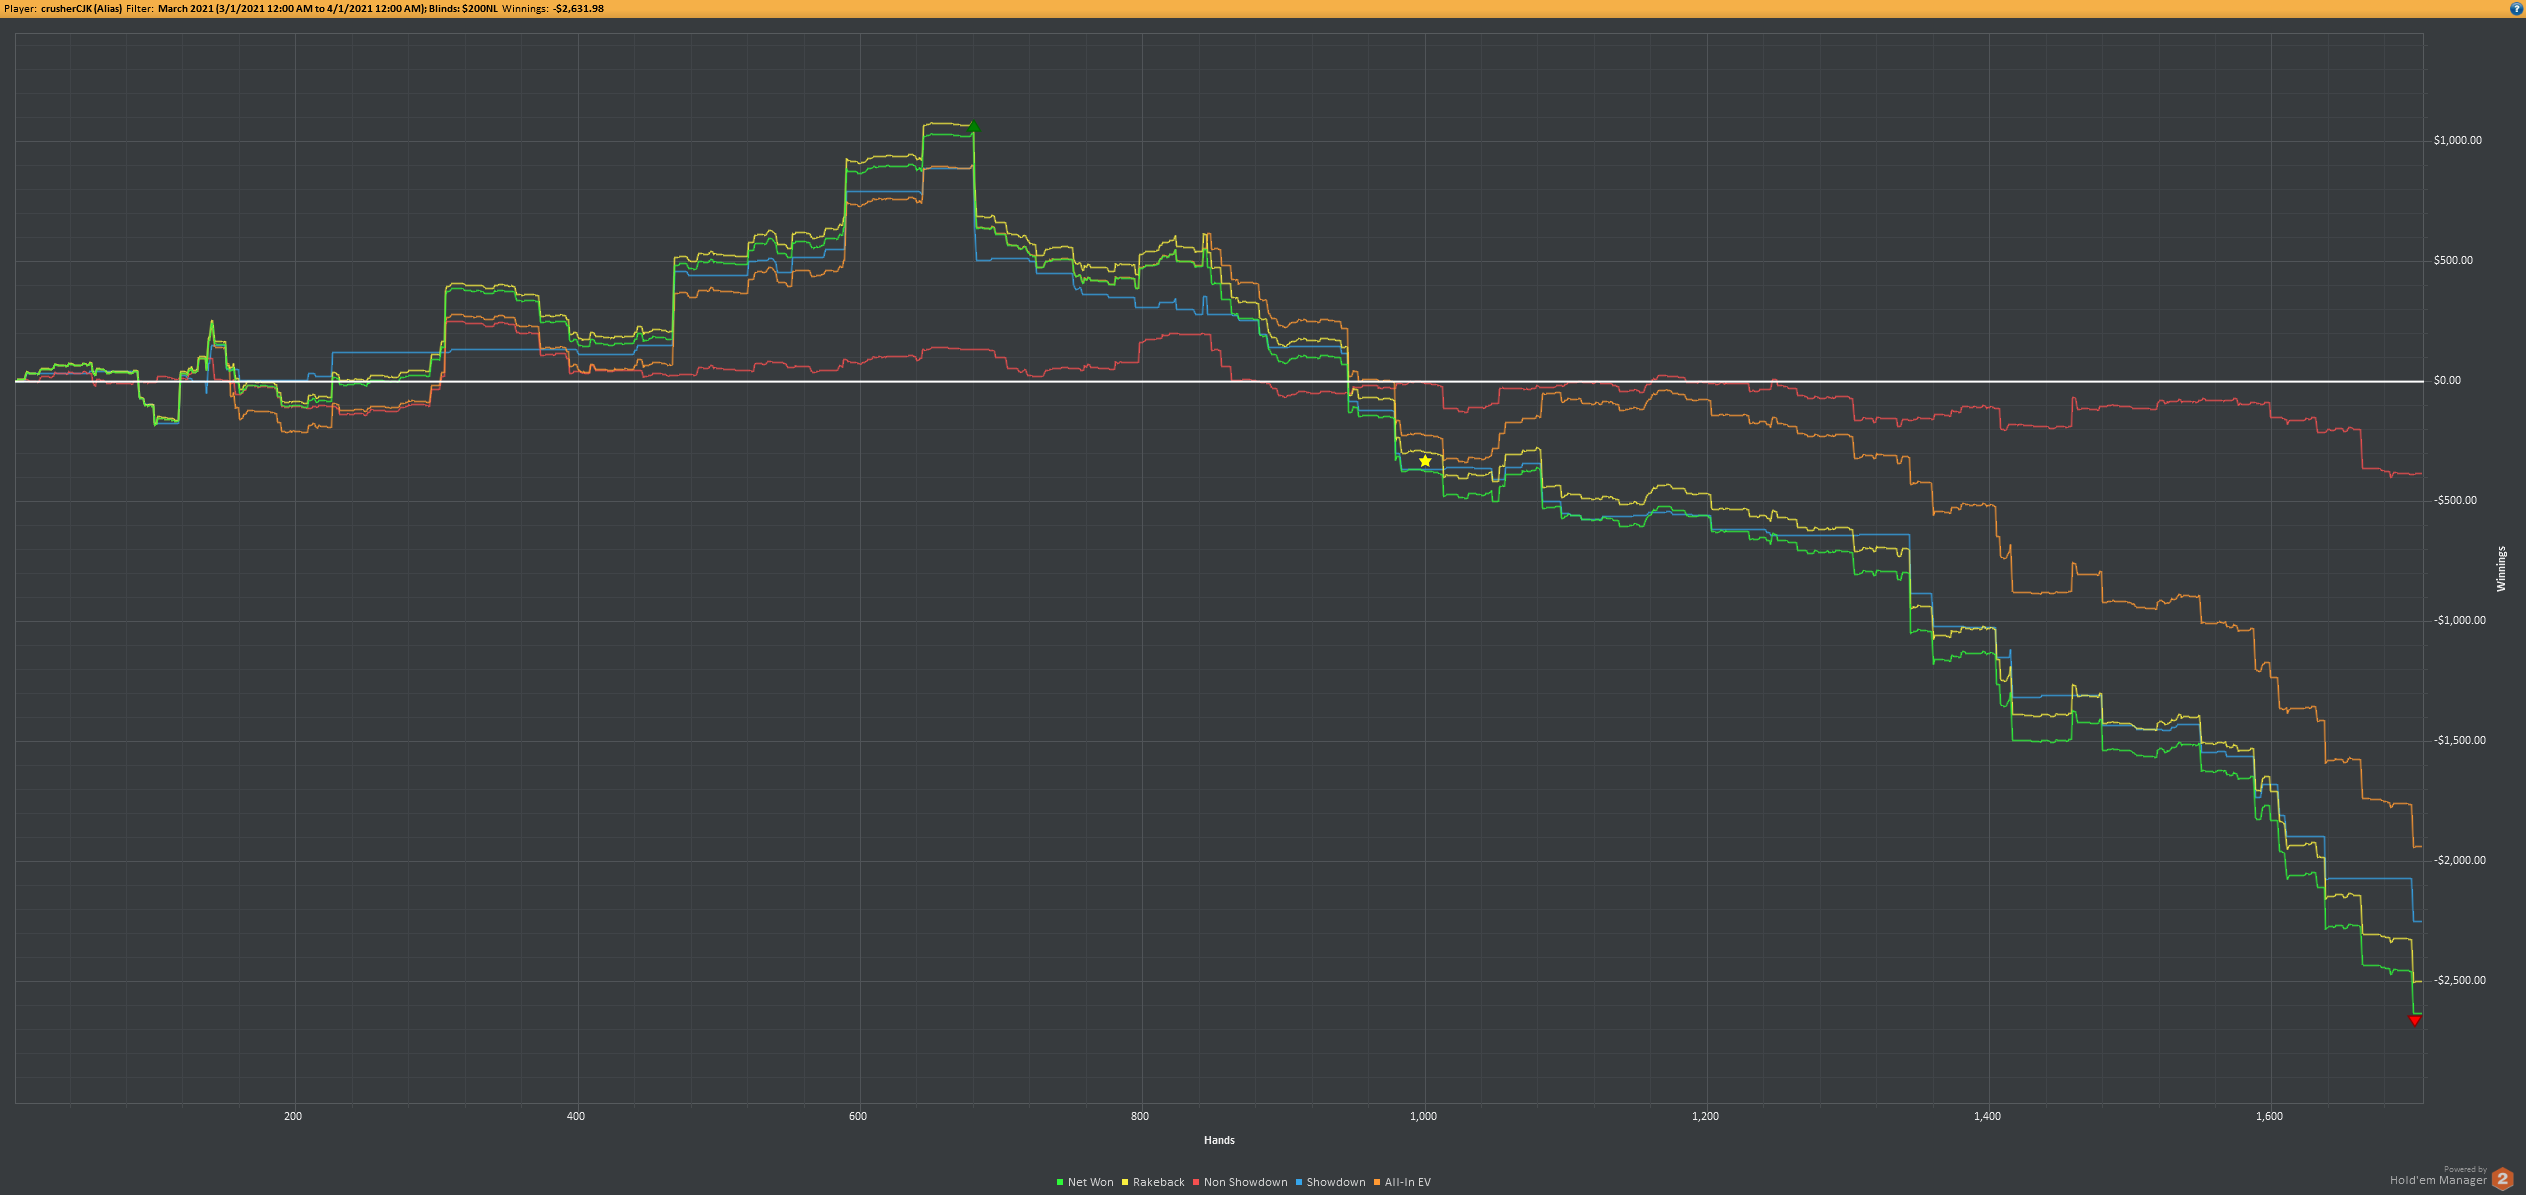Select the yellow star marker on the graph

point(1425,461)
